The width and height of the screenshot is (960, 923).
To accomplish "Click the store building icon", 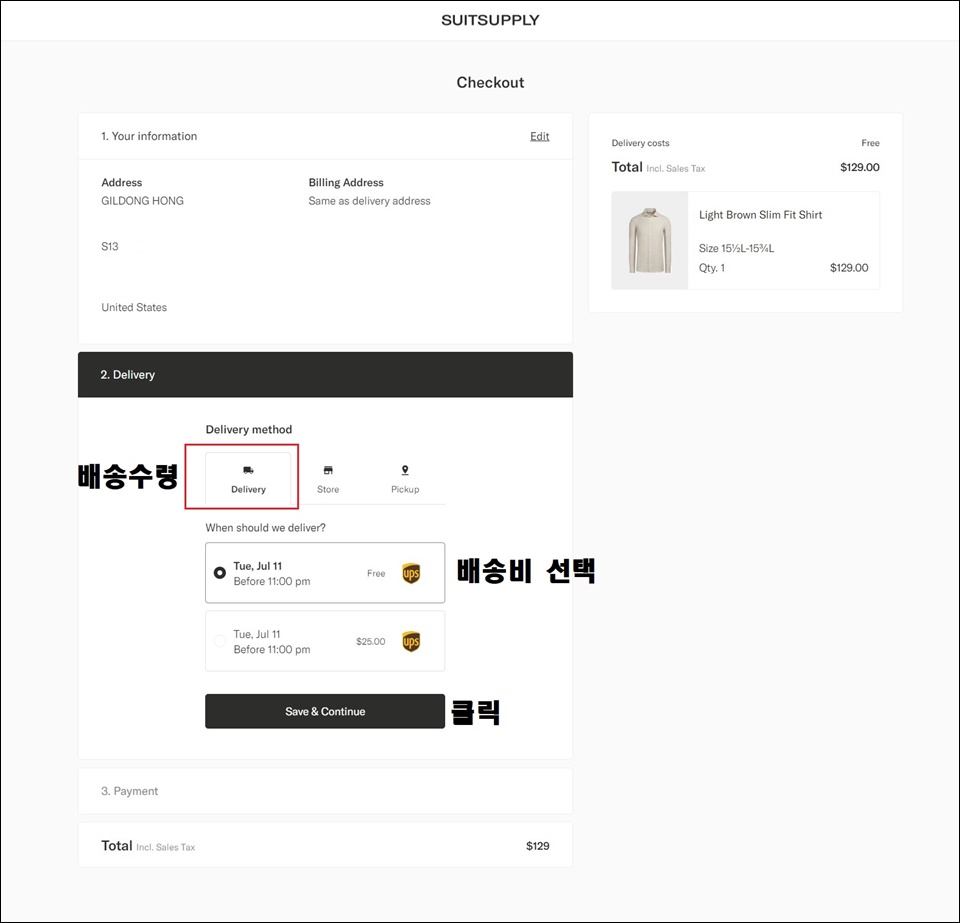I will (328, 470).
